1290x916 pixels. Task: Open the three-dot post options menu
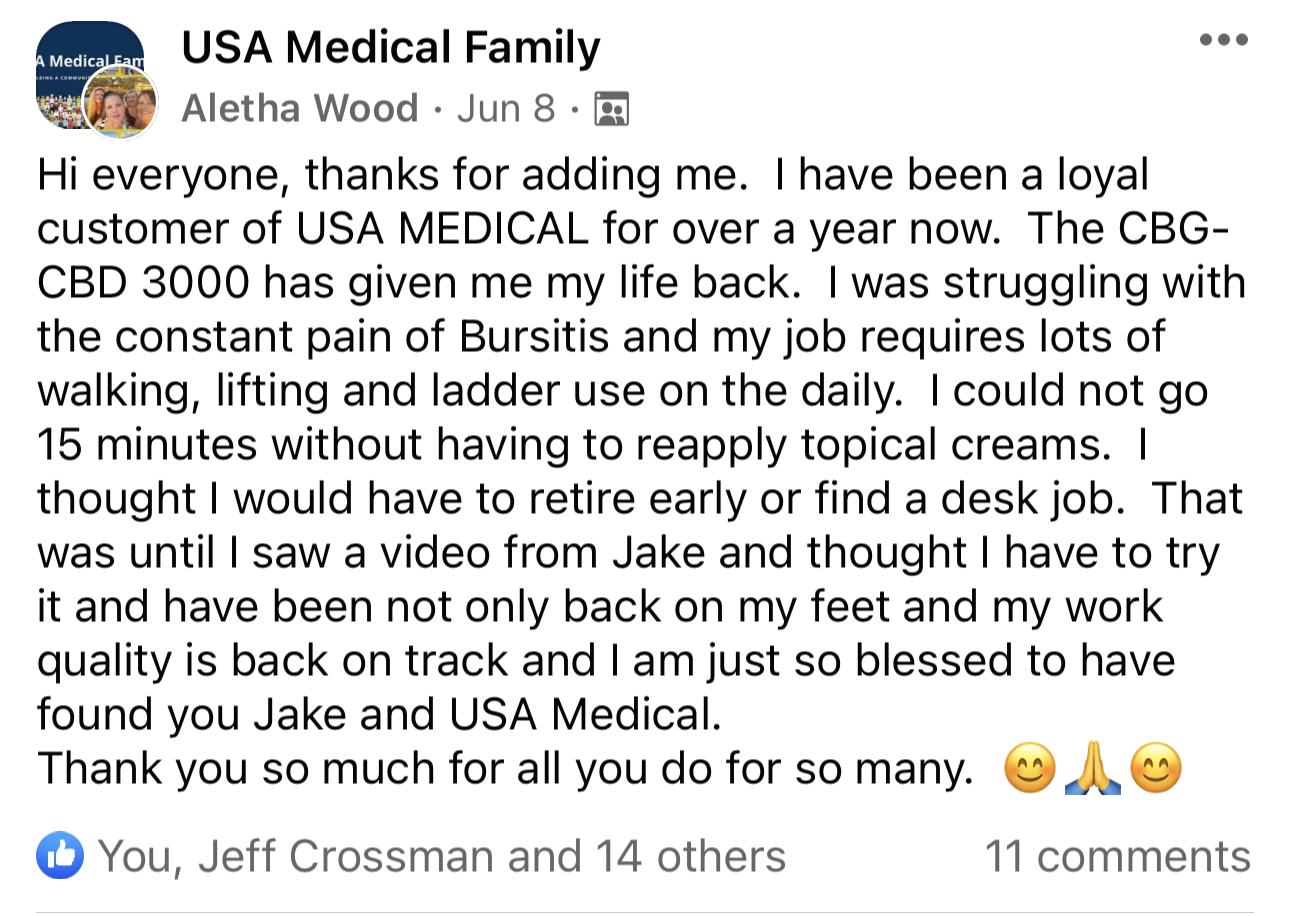(x=1224, y=41)
